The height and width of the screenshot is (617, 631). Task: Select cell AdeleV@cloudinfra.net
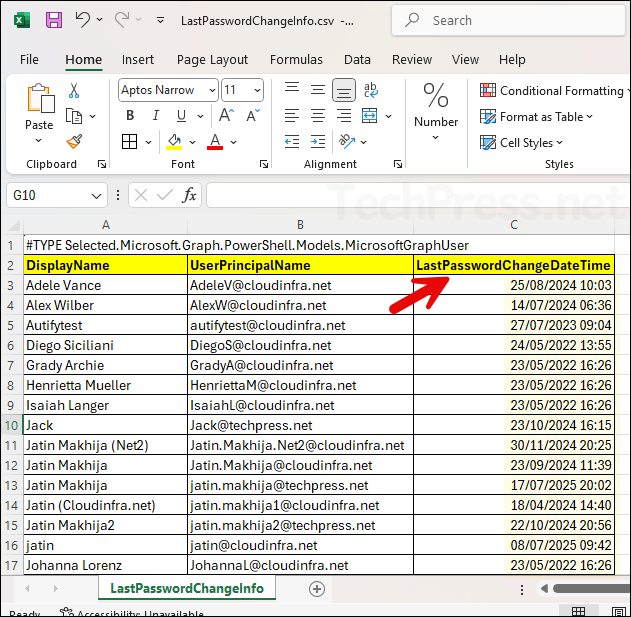[x=300, y=285]
